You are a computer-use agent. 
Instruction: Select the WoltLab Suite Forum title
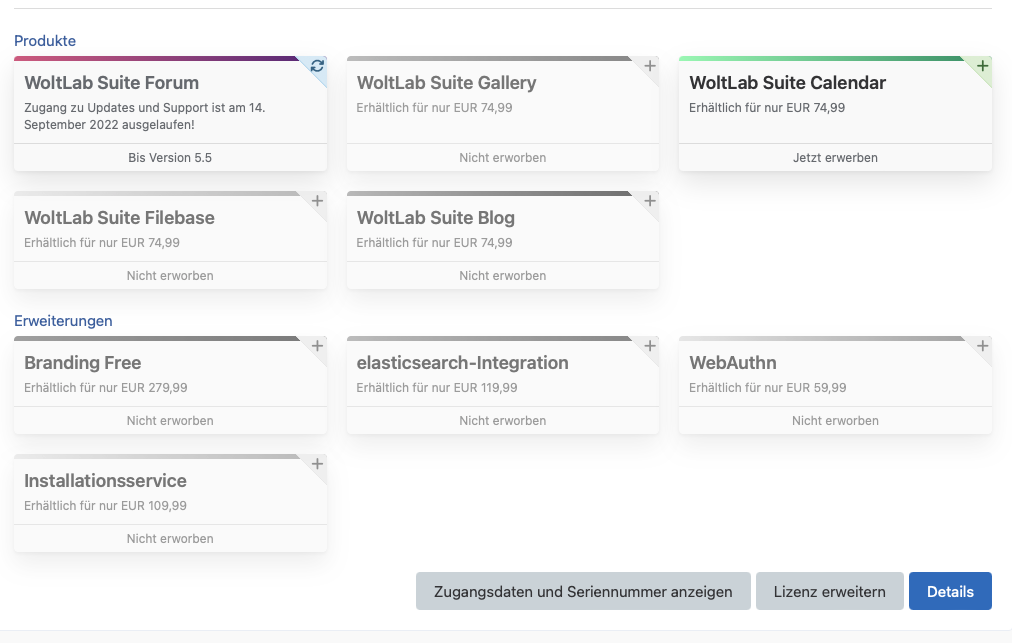(111, 83)
